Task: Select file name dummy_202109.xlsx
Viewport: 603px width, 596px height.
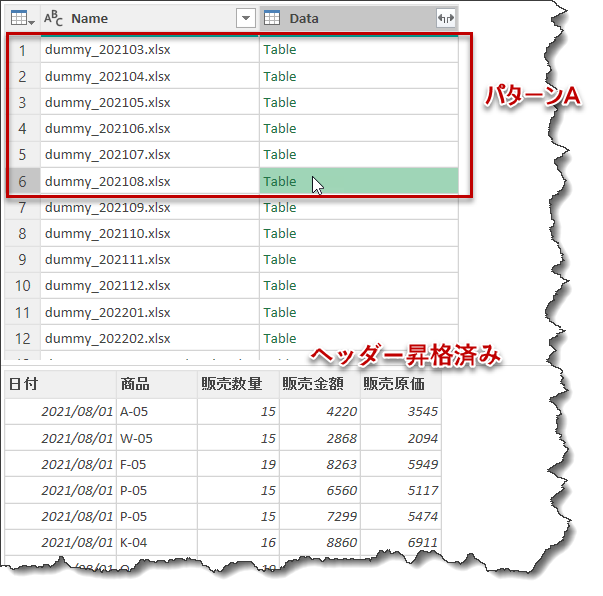Action: (107, 208)
